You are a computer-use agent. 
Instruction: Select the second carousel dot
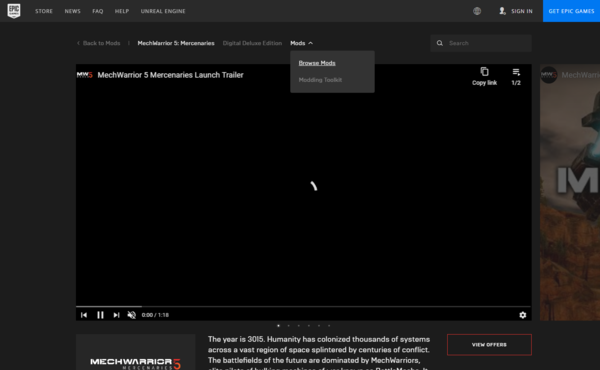coord(289,326)
